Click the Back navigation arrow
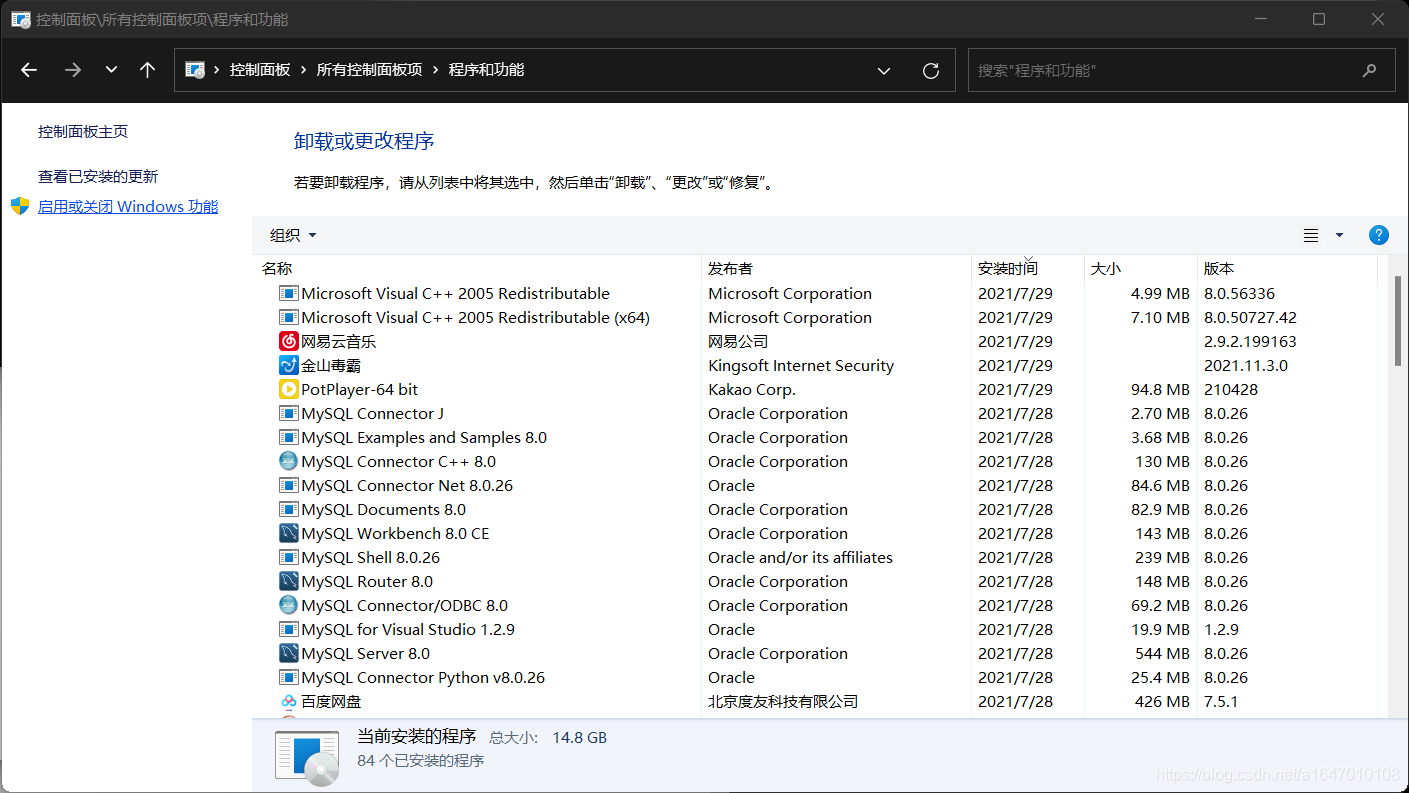Screen dimensions: 1409x793 [x=29, y=70]
